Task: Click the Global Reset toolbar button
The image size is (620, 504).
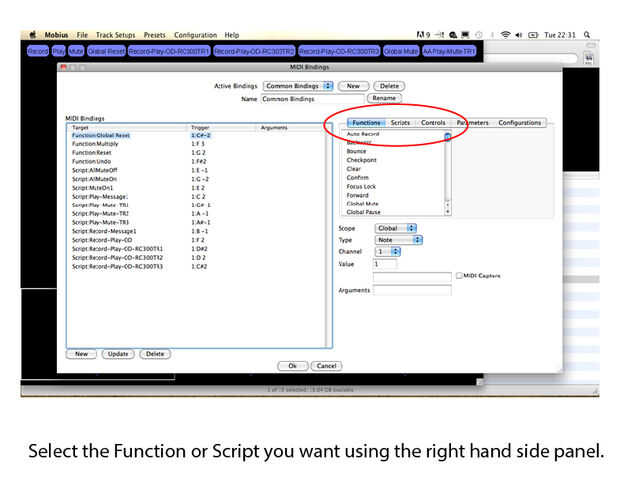Action: (x=106, y=51)
